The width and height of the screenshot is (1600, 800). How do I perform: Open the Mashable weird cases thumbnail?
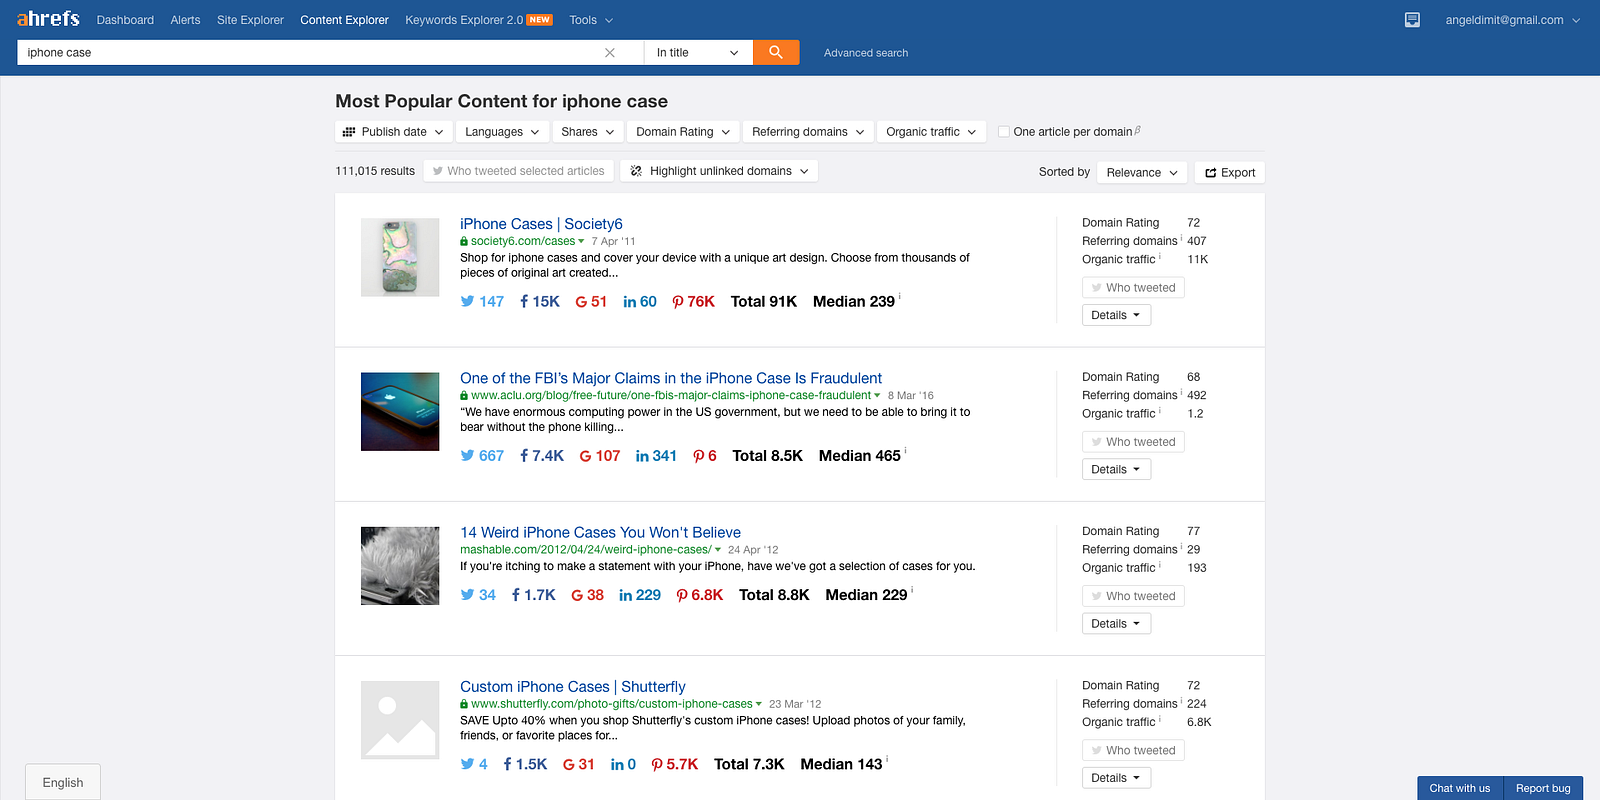400,566
